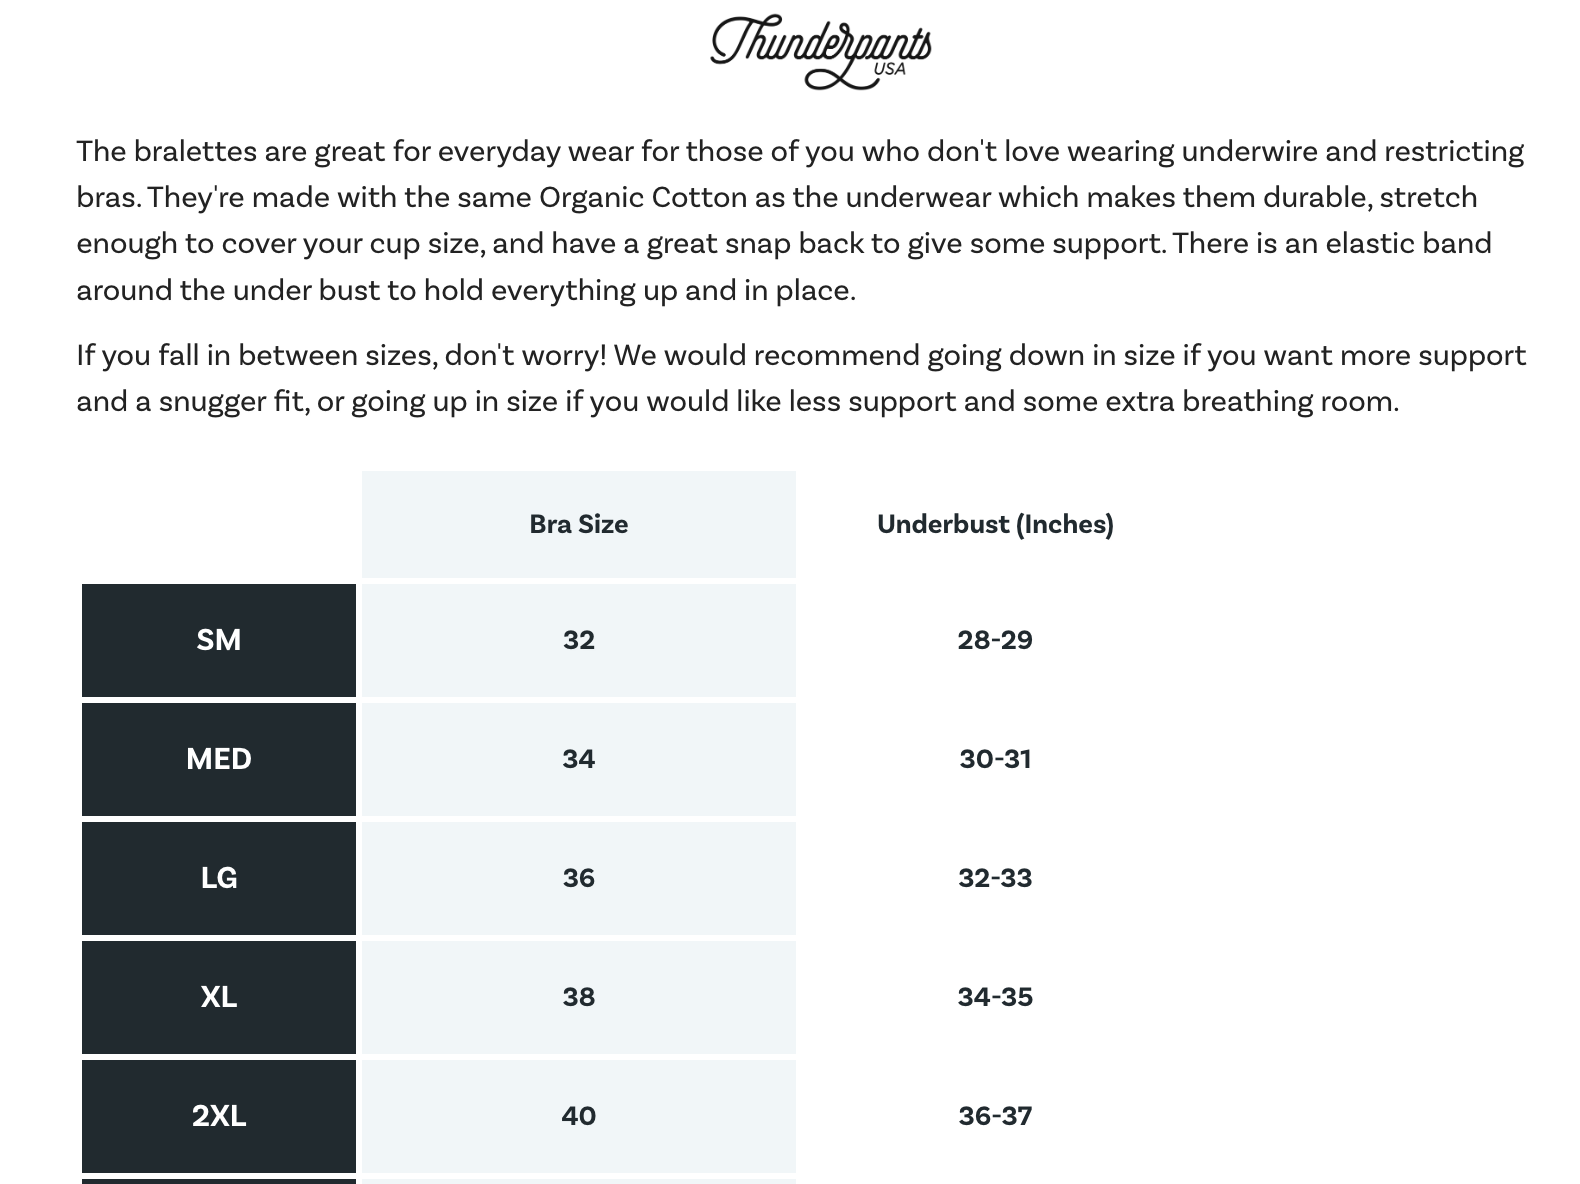1580x1184 pixels.
Task: Select the XL size row header
Action: 219,997
